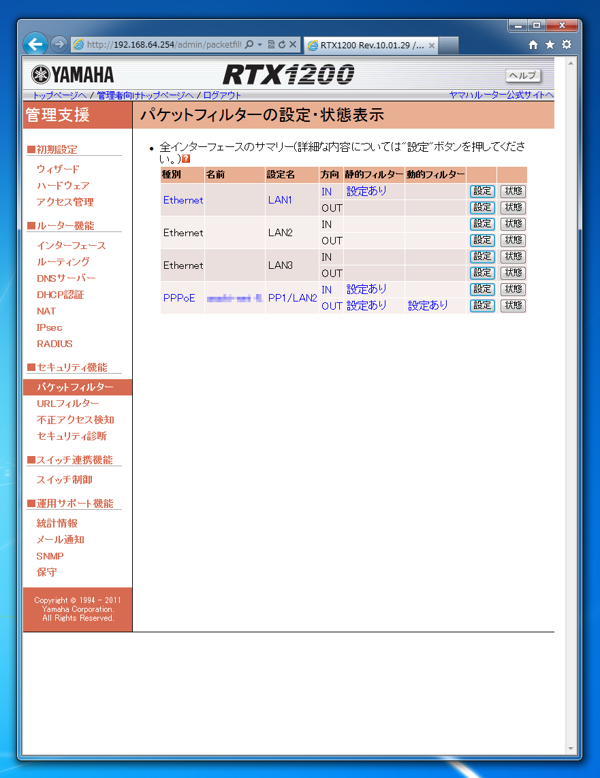Image resolution: width=600 pixels, height=778 pixels.
Task: Click 設定 button for PPPoE OUT
Action: point(482,306)
